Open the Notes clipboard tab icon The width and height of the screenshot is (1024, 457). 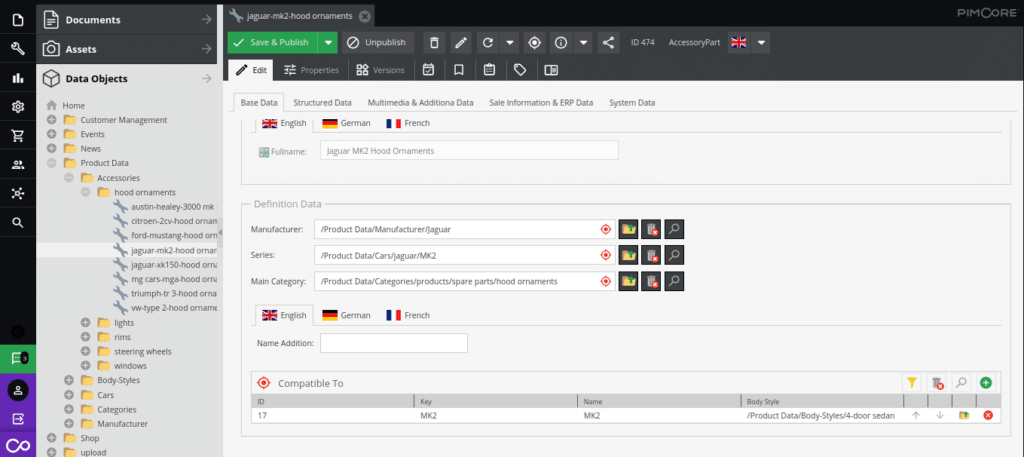[489, 70]
